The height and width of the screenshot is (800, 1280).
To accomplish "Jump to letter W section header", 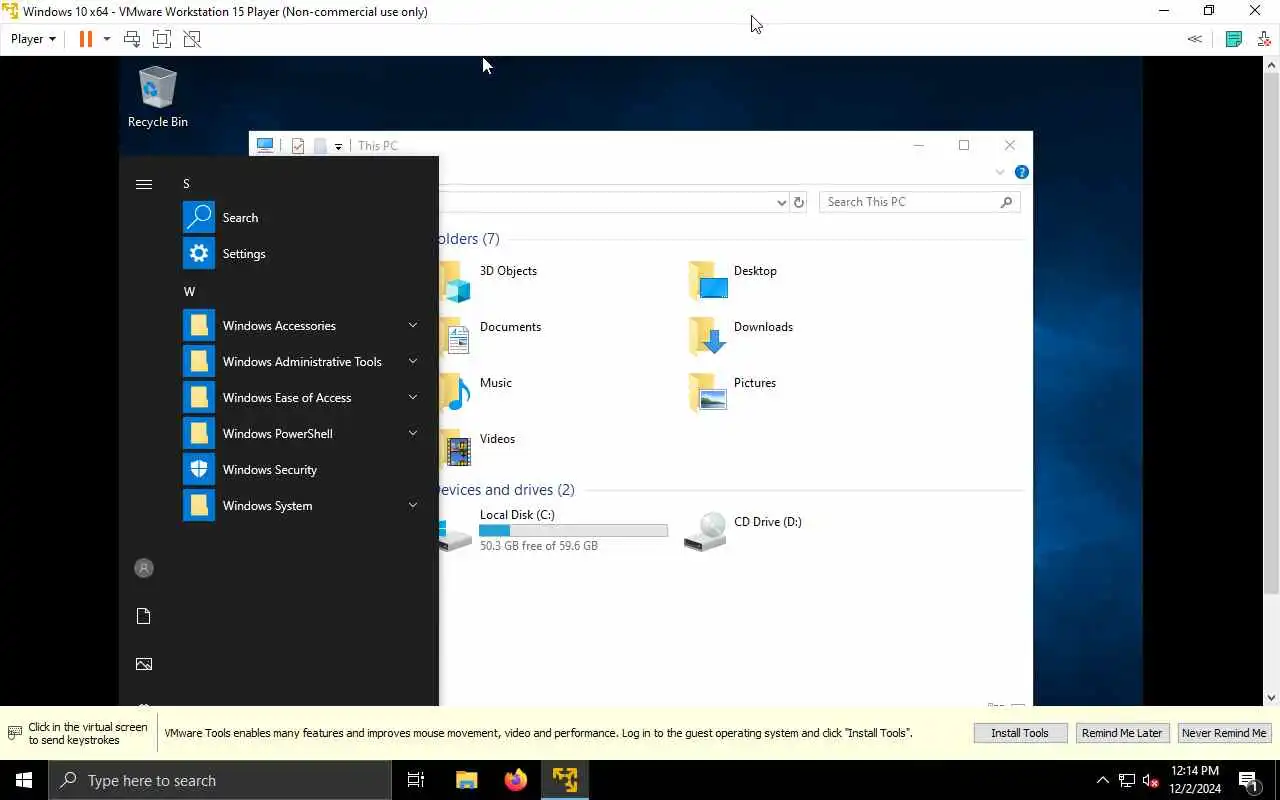I will [x=189, y=292].
